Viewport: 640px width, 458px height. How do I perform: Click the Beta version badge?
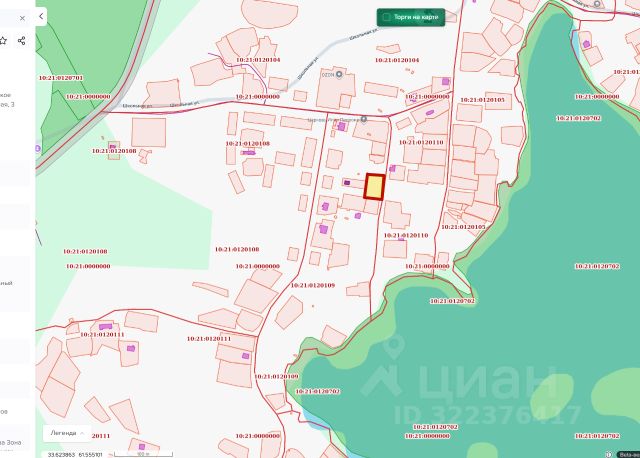click(x=628, y=454)
